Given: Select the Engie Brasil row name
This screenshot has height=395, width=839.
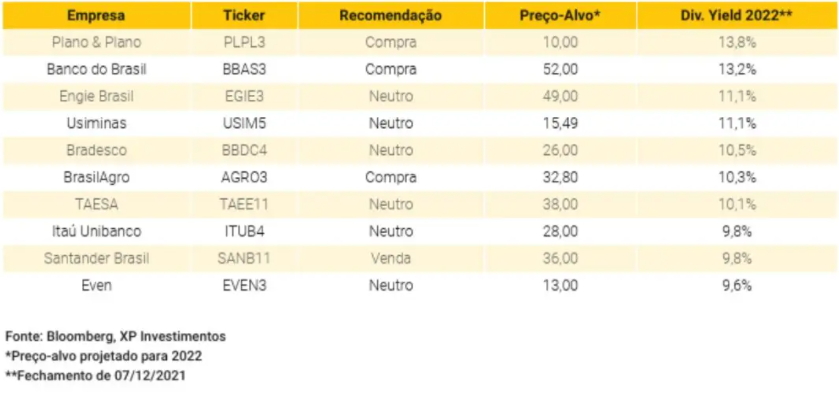Looking at the screenshot, I should point(96,96).
